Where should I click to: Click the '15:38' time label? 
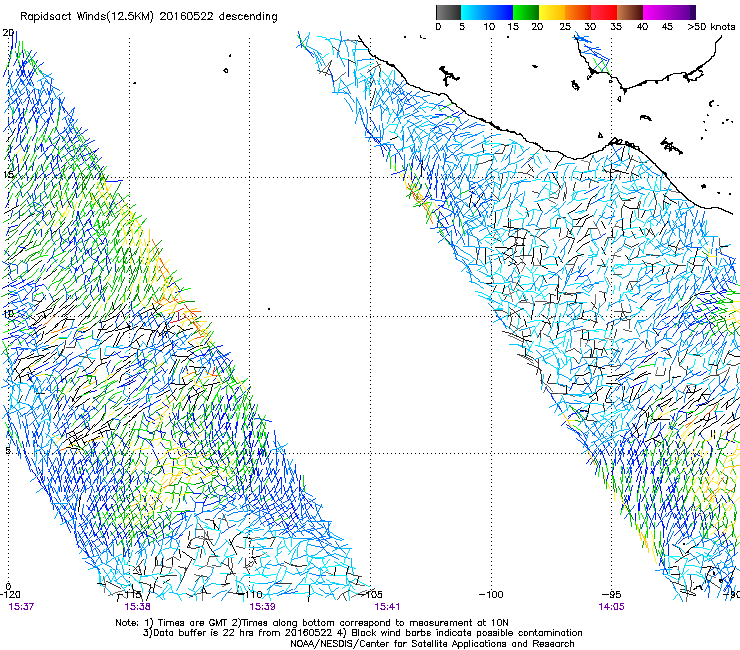[137, 607]
